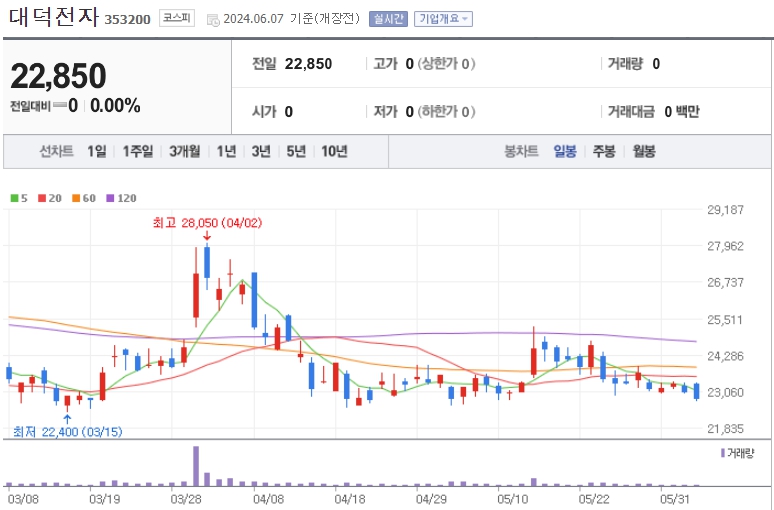
Task: Click the 선차트 label
Action: click(57, 151)
